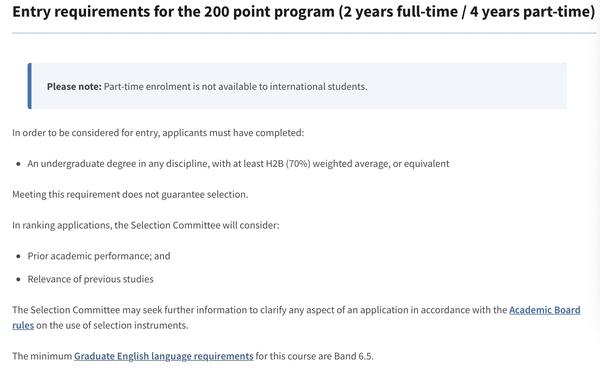Click the 'Please note' part-time enrolment notice
Screen dimensions: 600x371
[297, 86]
